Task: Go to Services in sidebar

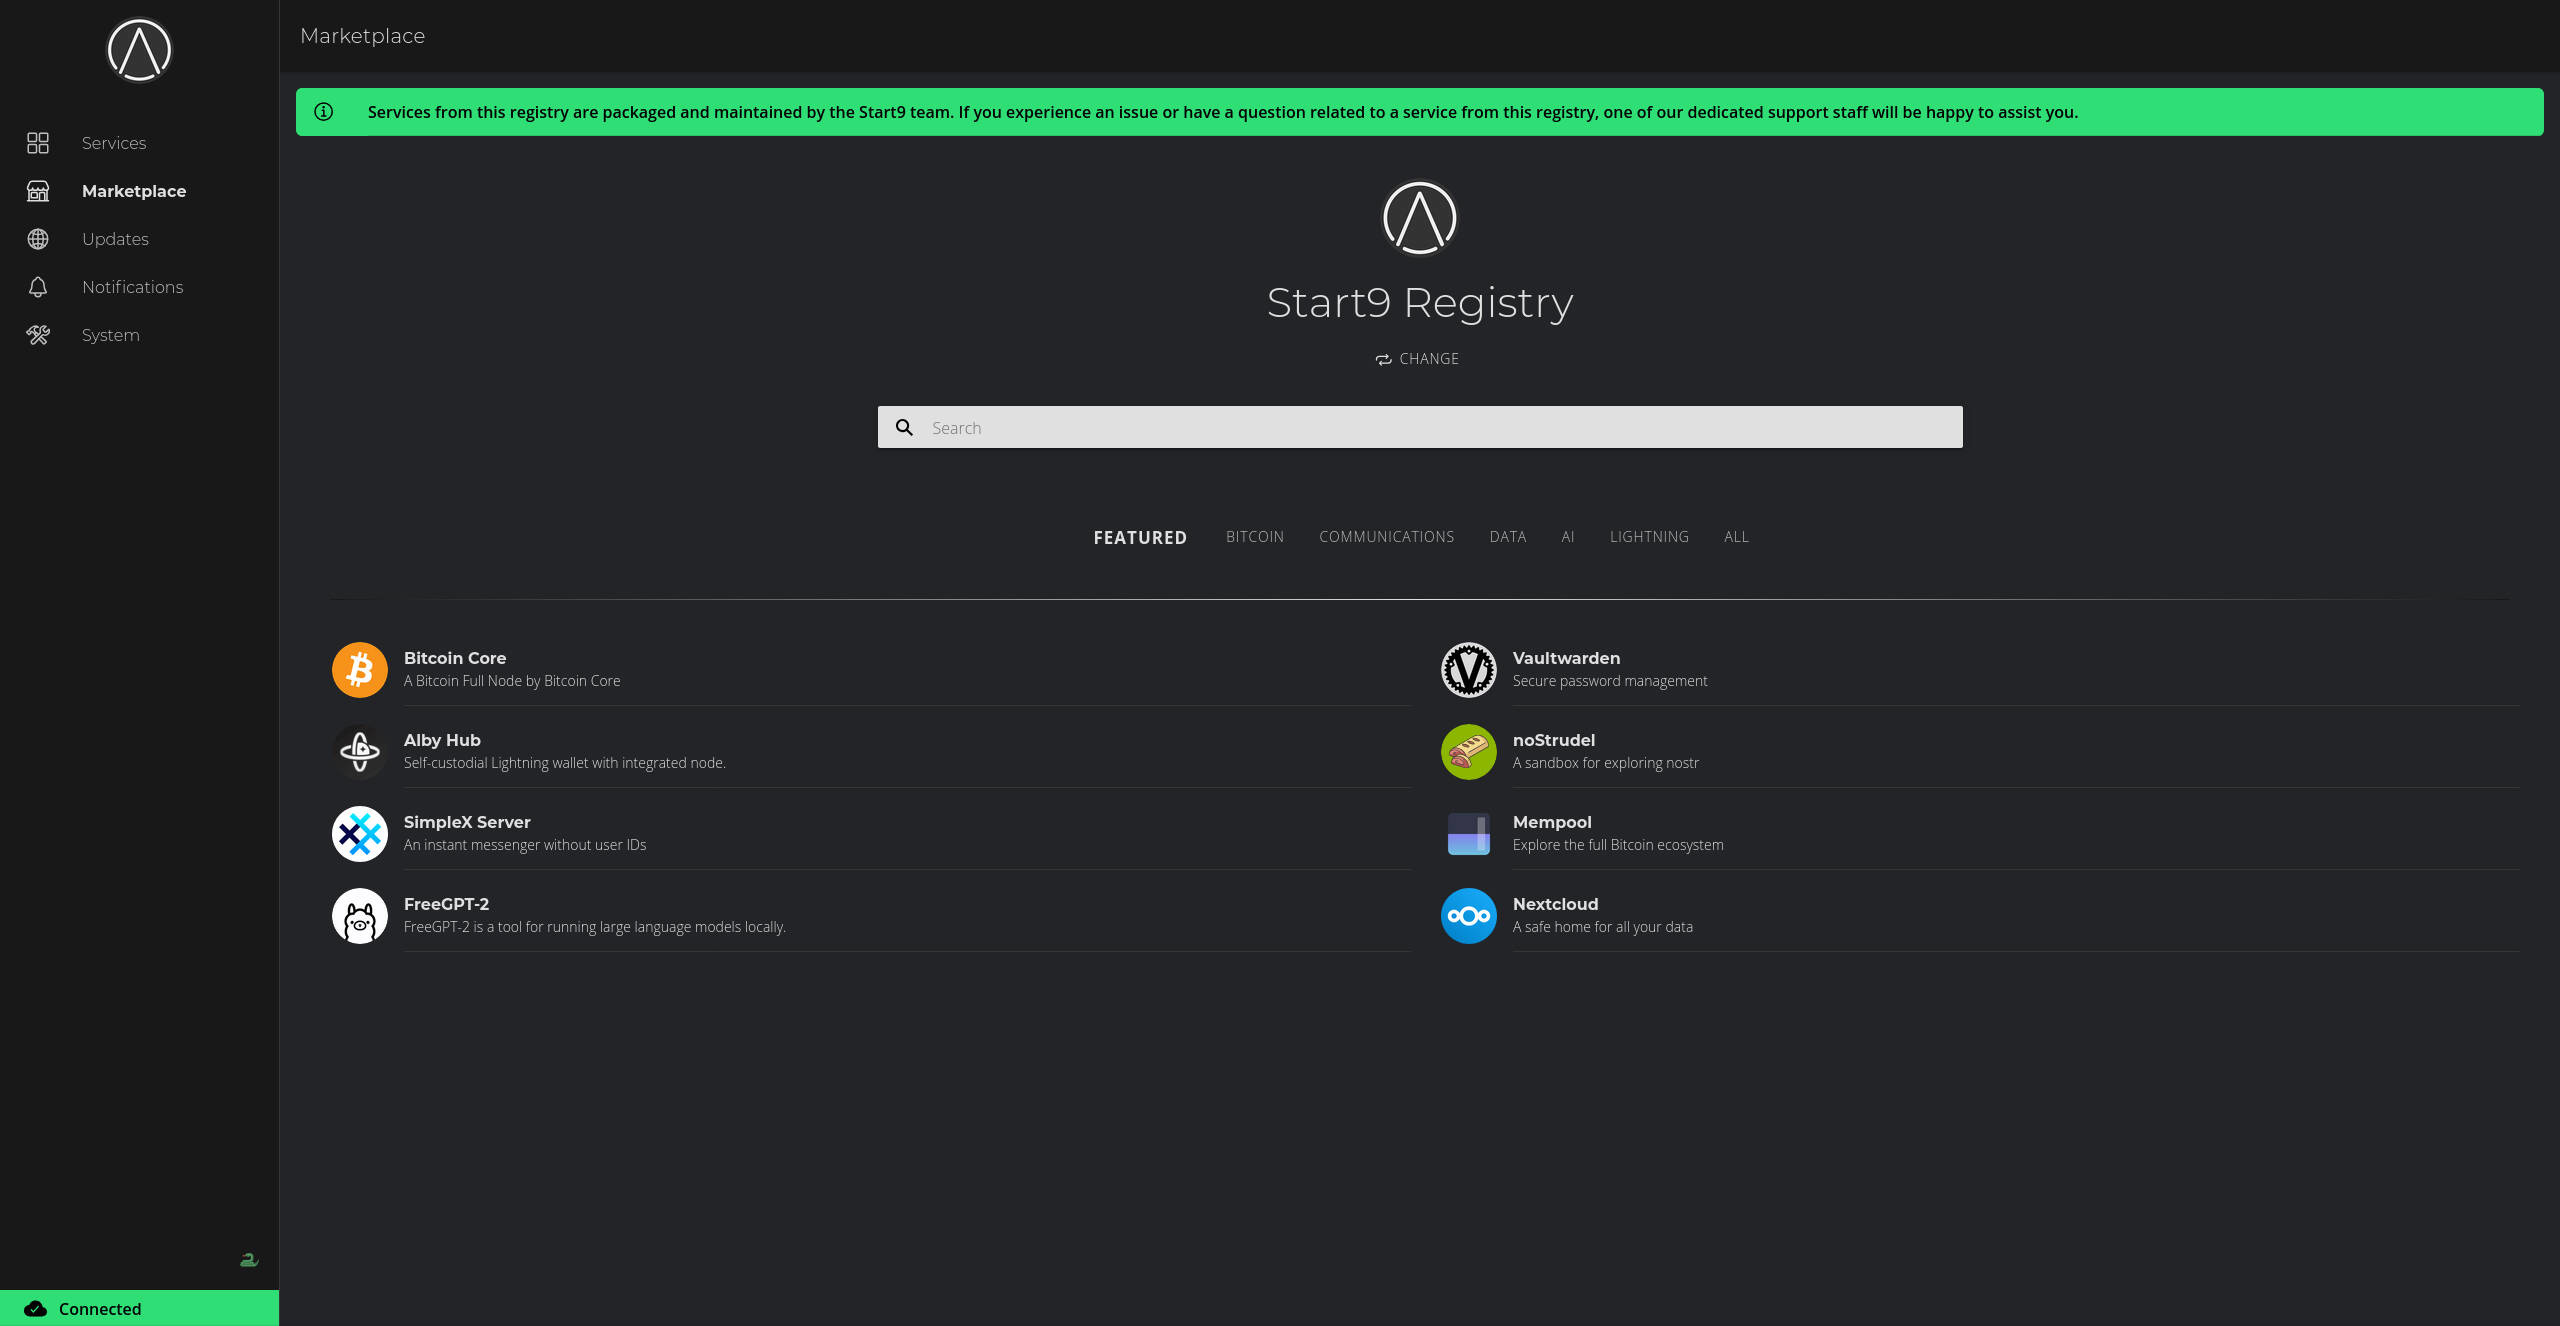Action: tap(114, 143)
